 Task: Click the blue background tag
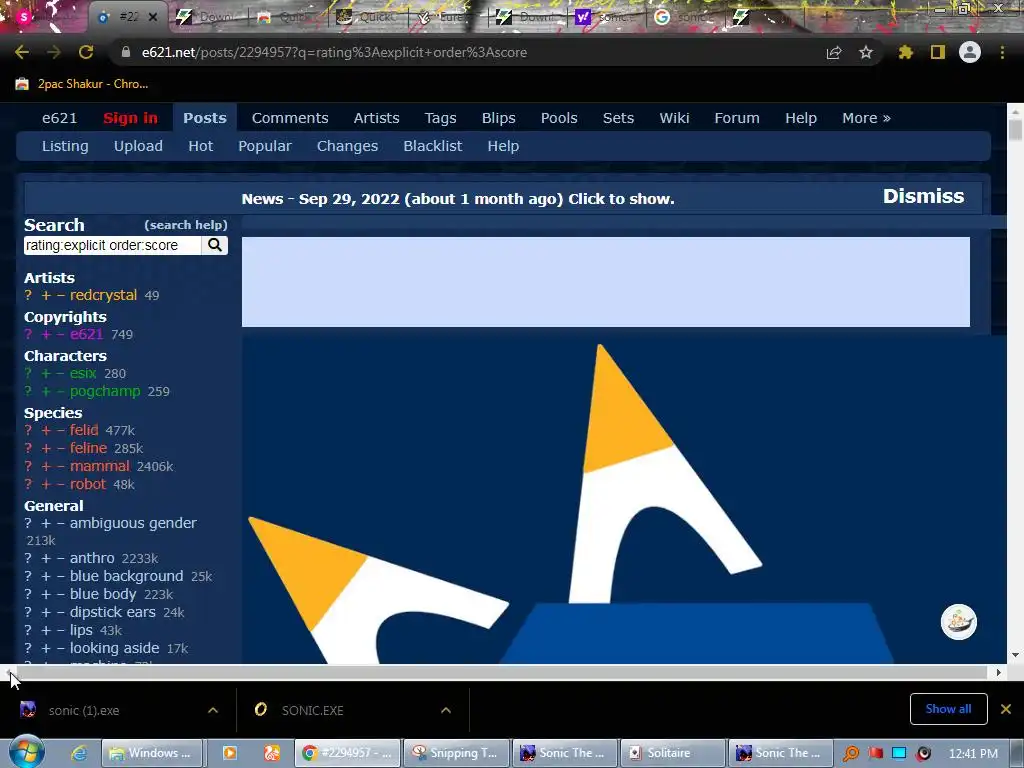coord(126,576)
